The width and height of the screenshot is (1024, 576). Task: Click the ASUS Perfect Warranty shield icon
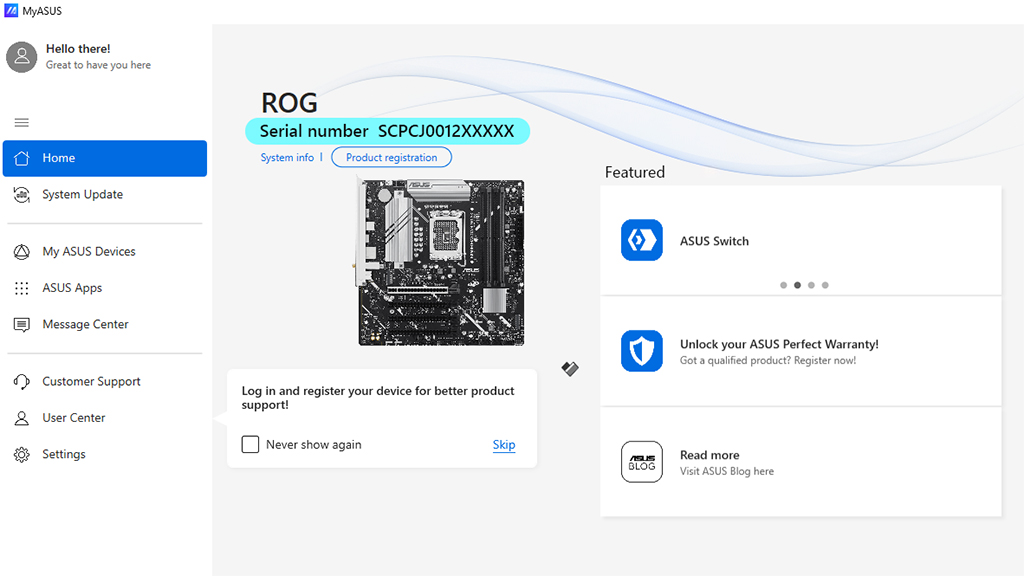point(641,351)
